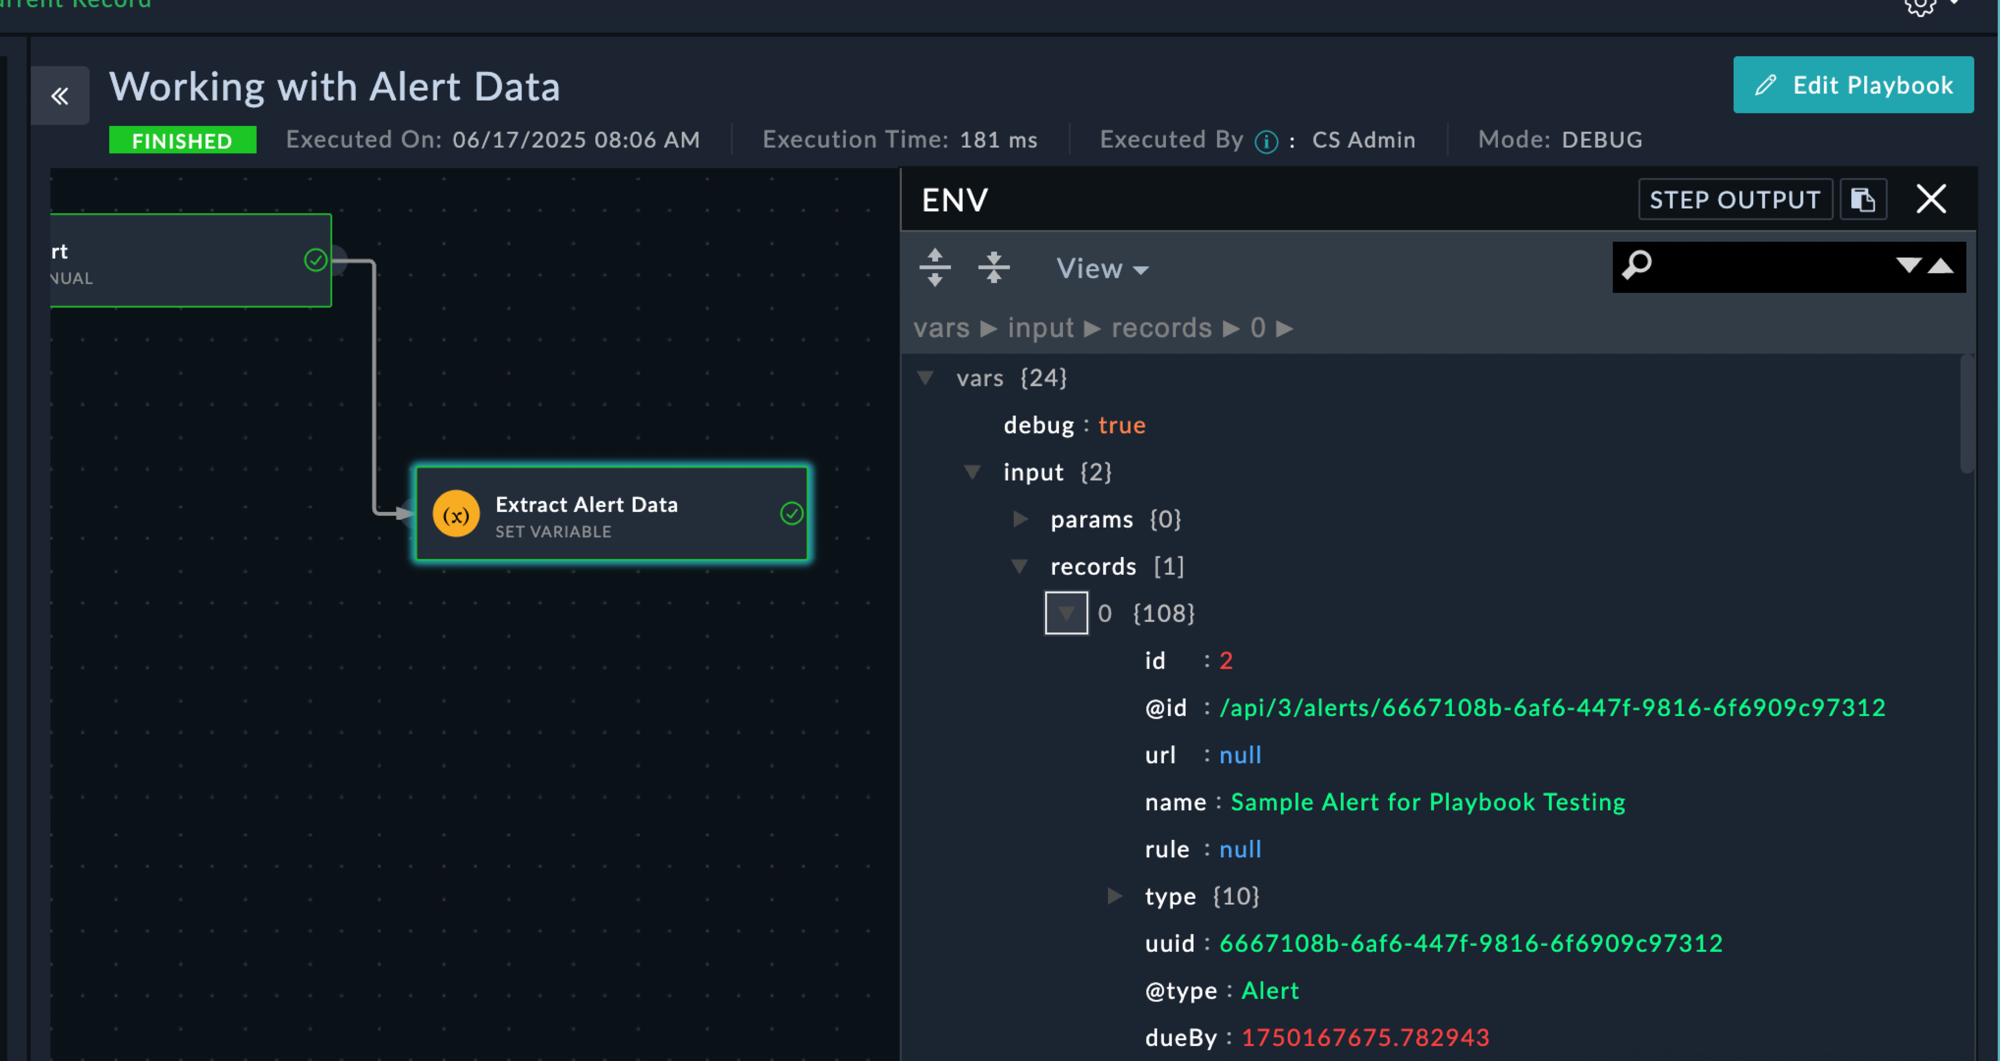Viewport: 2000px width, 1061px height.
Task: Click the Edit Playbook button
Action: (1853, 85)
